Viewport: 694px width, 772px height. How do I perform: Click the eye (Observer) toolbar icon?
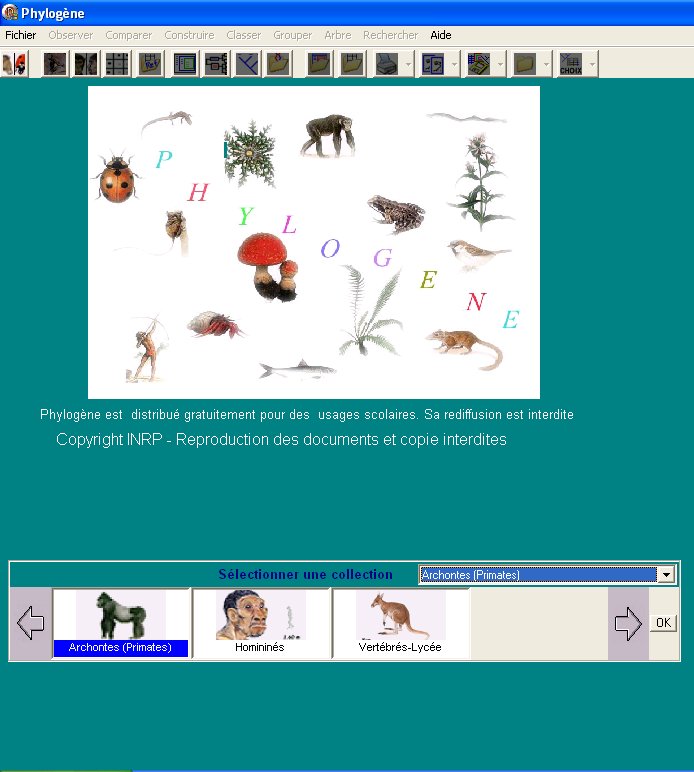coord(55,64)
